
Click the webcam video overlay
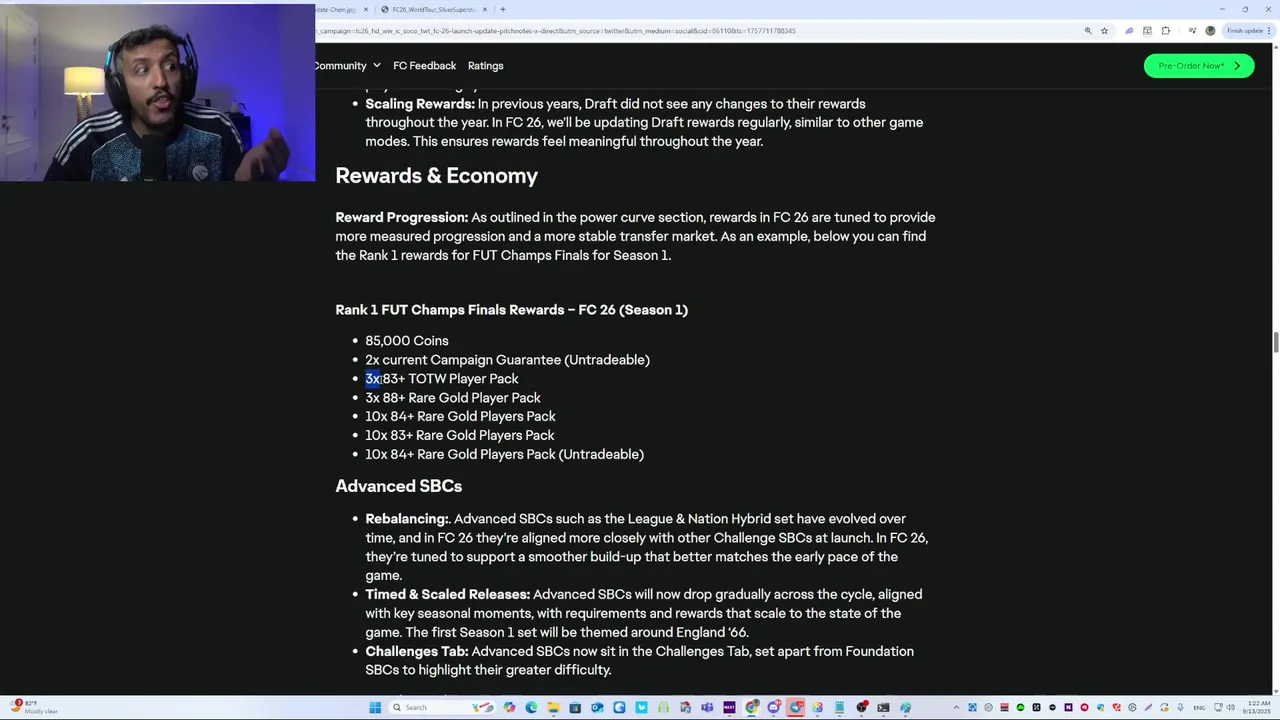coord(157,92)
